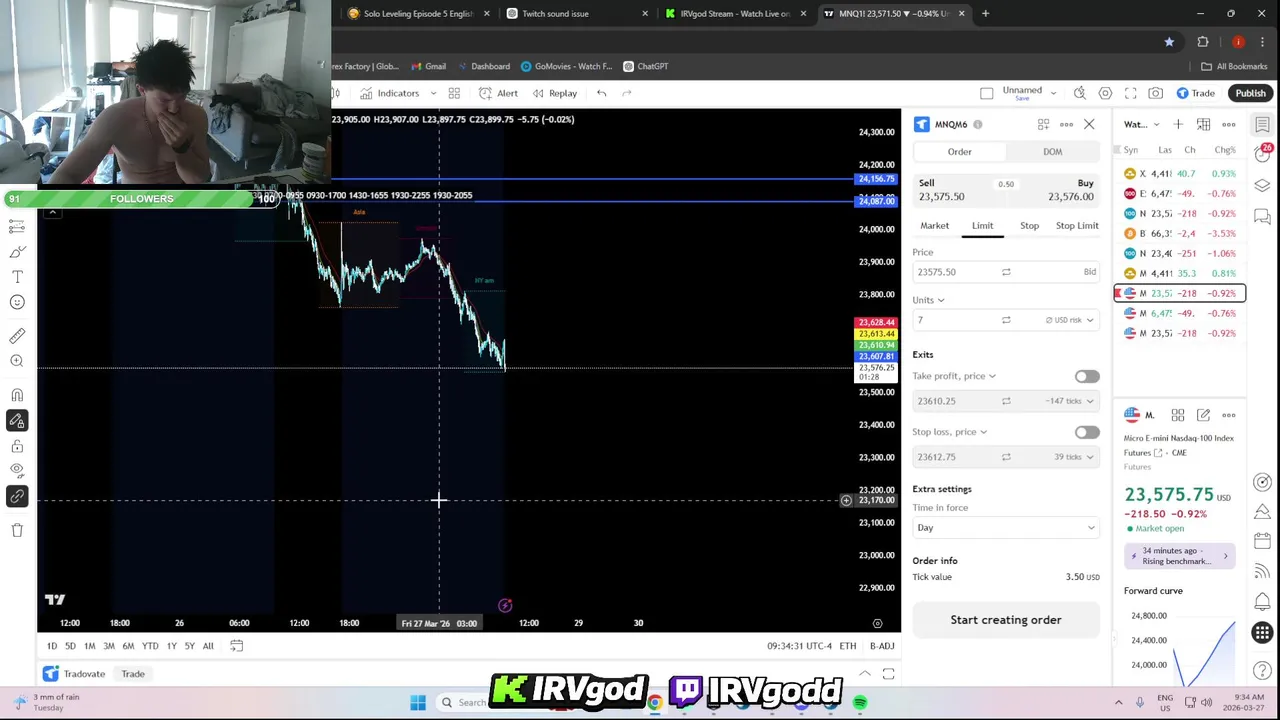Click the Publish button
Image resolution: width=1280 pixels, height=720 pixels.
[1250, 93]
